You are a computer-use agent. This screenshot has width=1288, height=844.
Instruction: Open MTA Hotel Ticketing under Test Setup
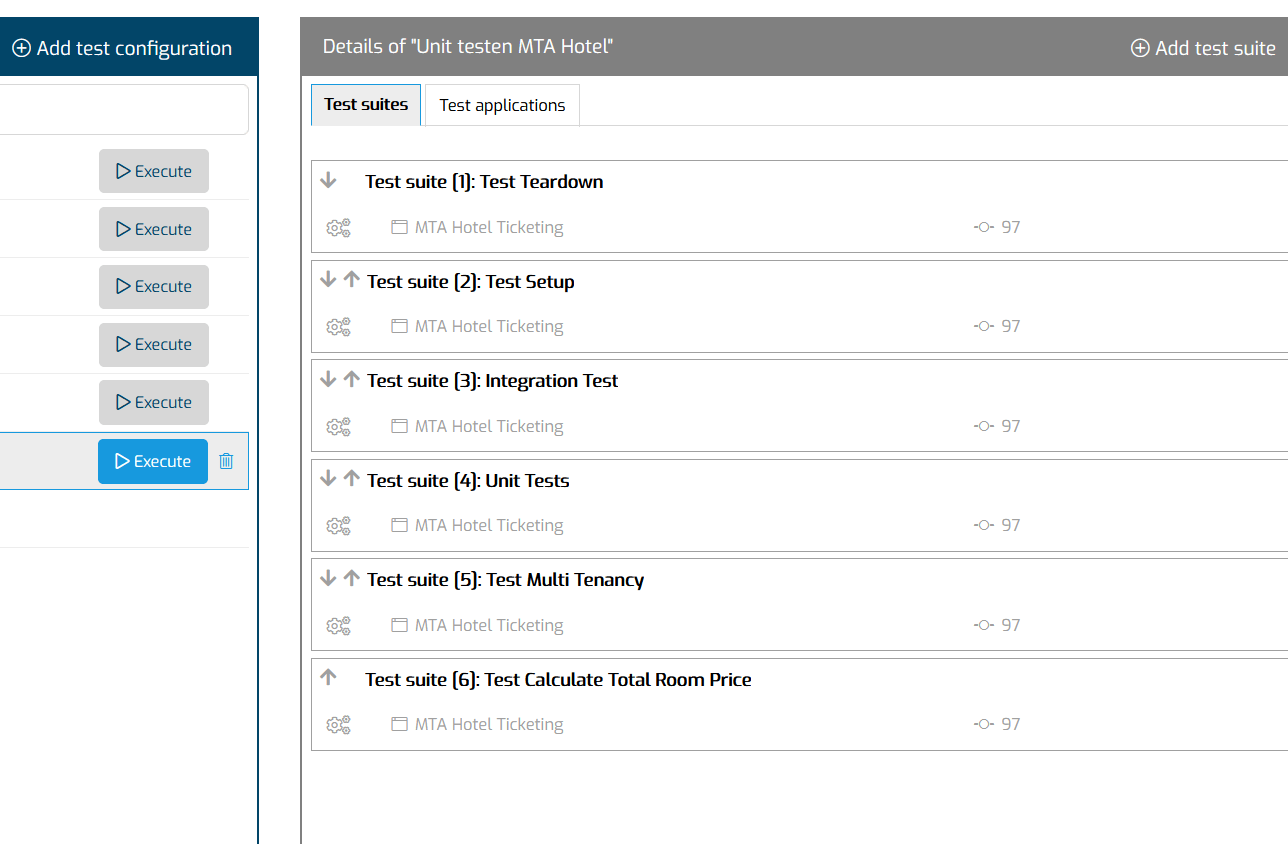click(477, 326)
